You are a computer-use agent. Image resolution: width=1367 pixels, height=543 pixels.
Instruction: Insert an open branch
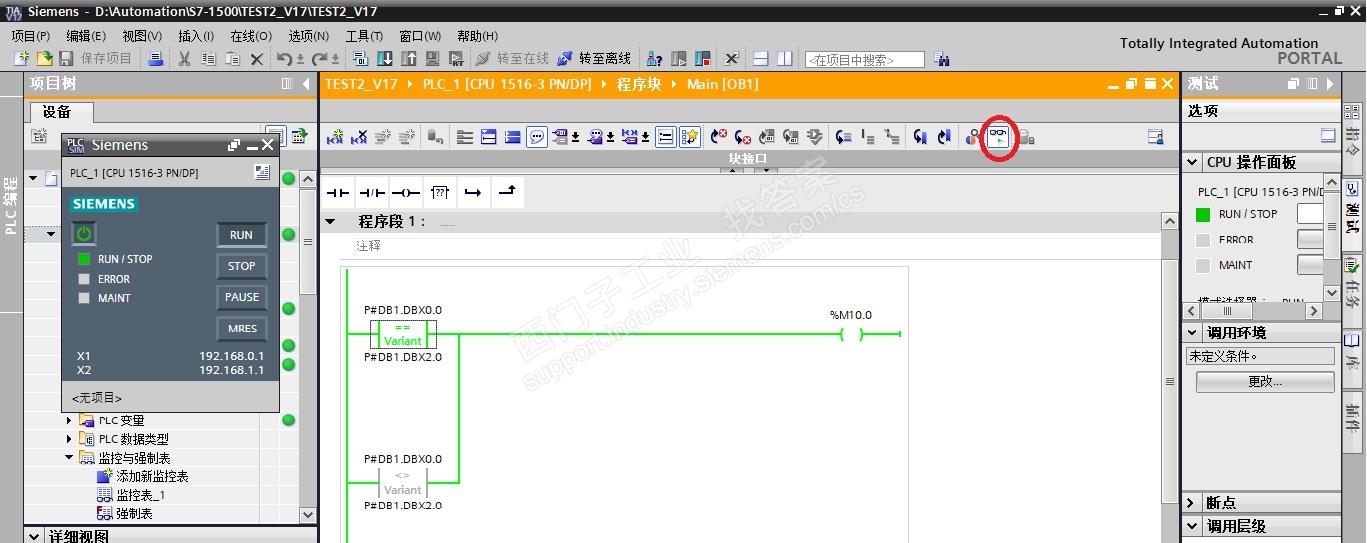[x=473, y=192]
